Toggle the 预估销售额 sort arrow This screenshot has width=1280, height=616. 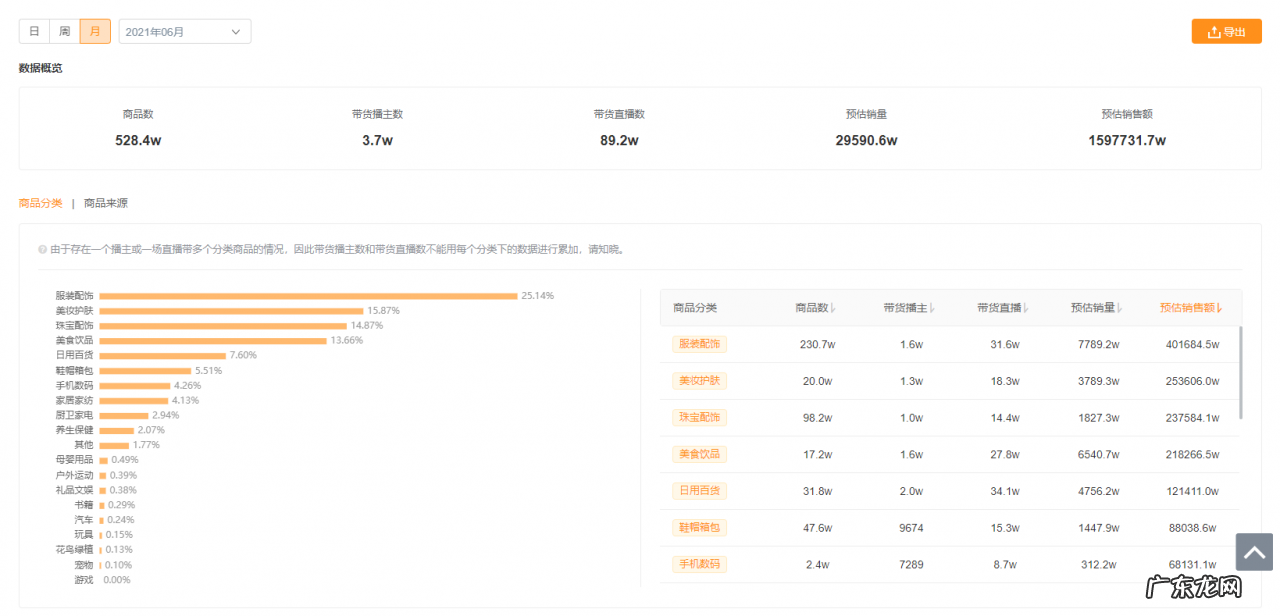click(1219, 309)
